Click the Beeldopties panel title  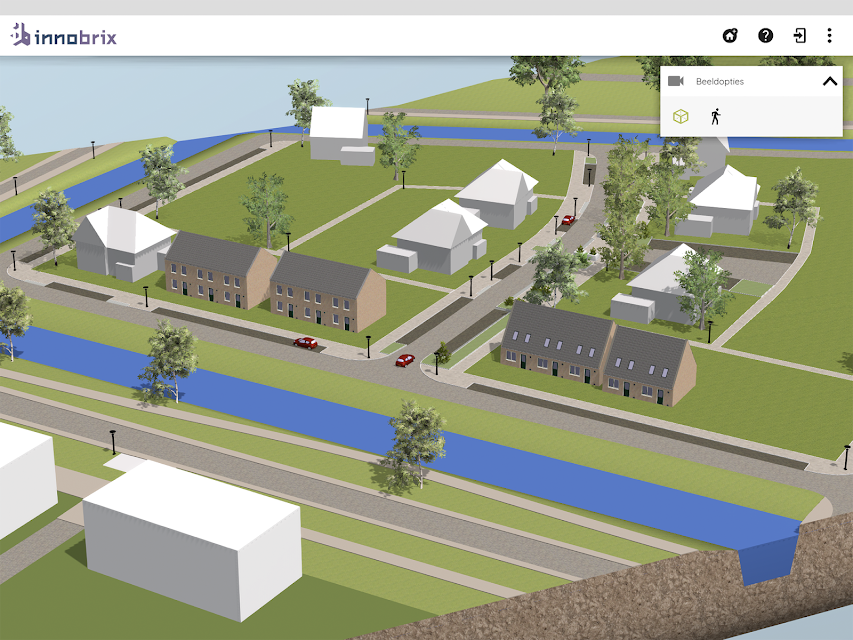click(720, 82)
